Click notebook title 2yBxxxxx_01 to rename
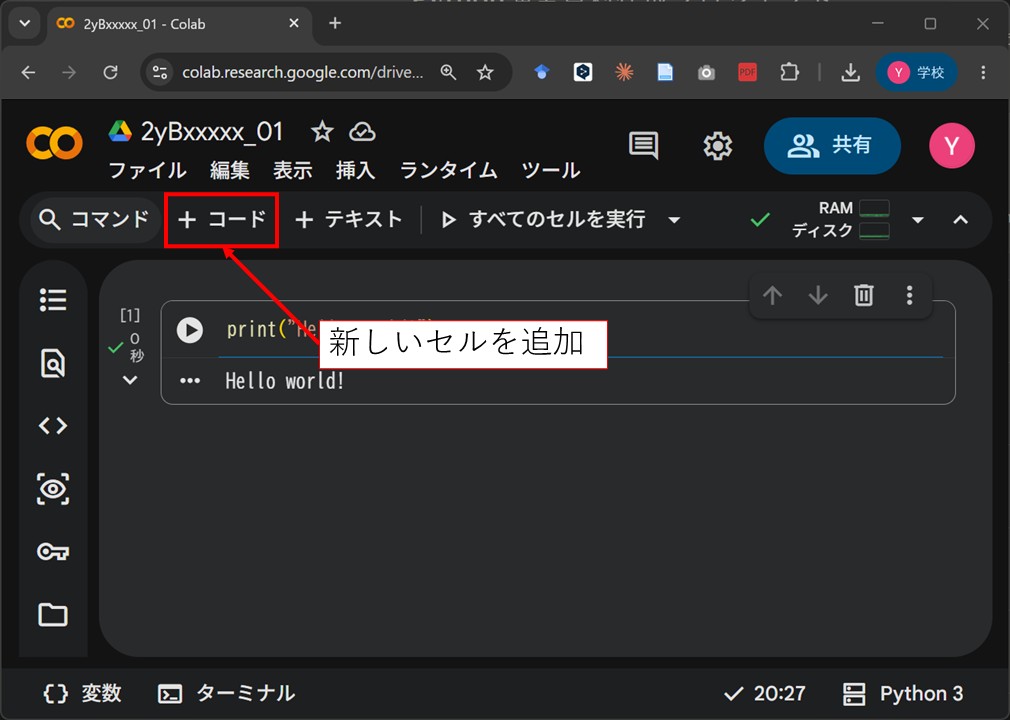Viewport: 1010px width, 720px height. 212,132
